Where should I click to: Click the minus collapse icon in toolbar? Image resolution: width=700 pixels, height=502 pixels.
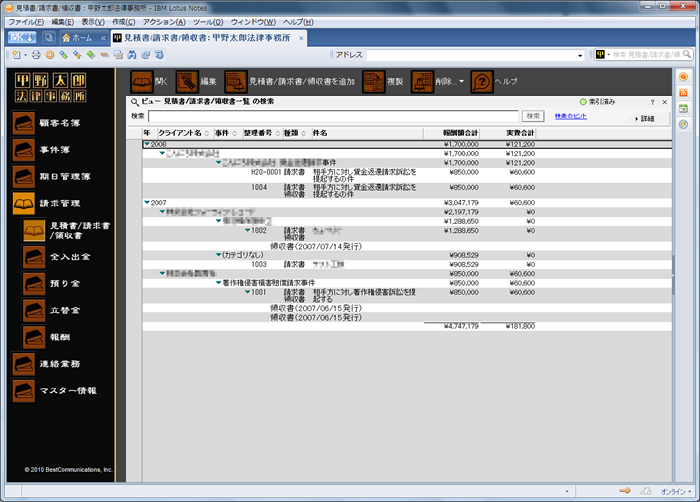click(x=104, y=54)
